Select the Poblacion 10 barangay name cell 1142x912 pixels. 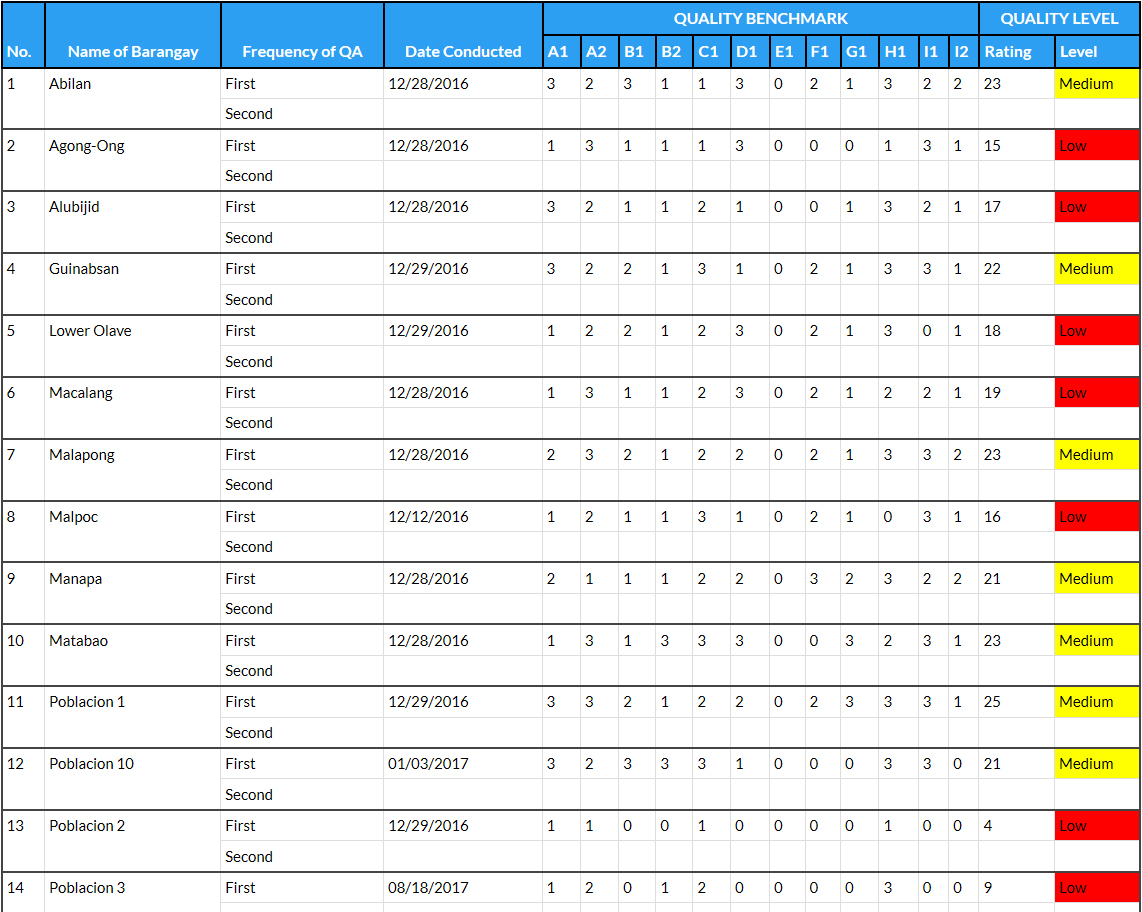click(x=133, y=779)
